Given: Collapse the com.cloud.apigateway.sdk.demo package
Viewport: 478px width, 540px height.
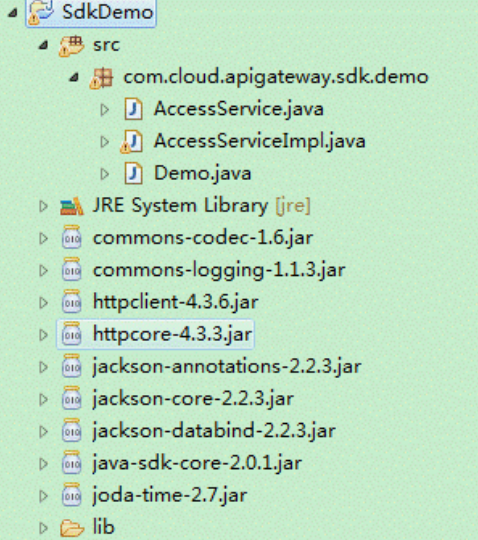Looking at the screenshot, I should coord(74,77).
